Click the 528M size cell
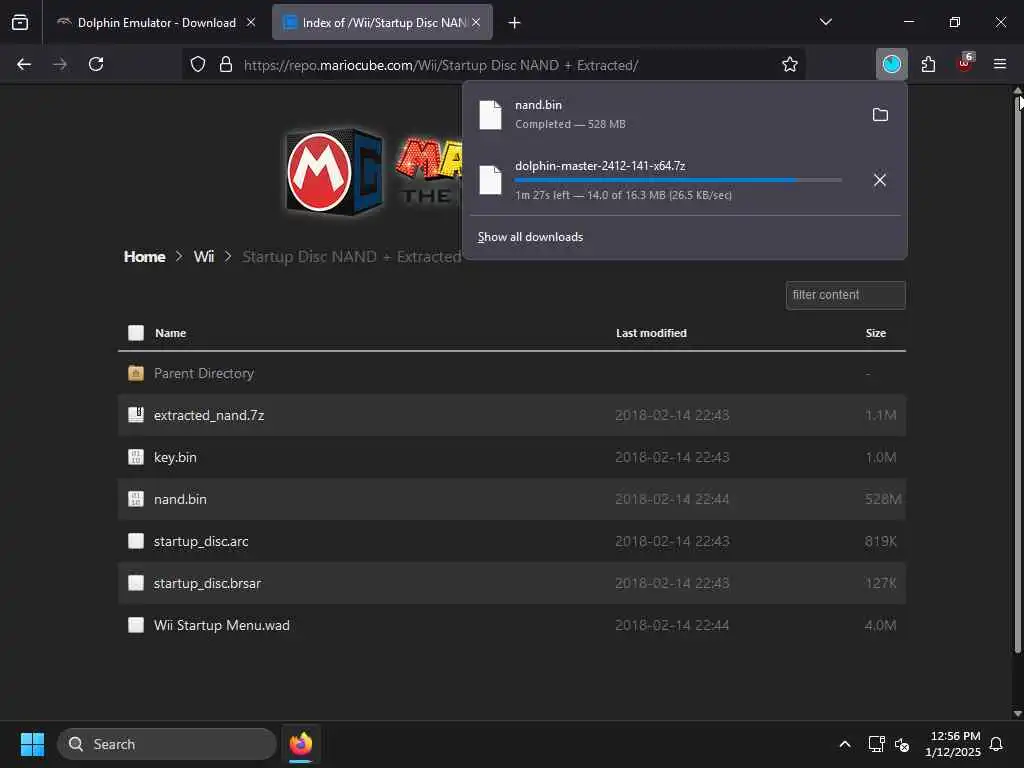Screen dimensions: 1024x768 [883, 499]
